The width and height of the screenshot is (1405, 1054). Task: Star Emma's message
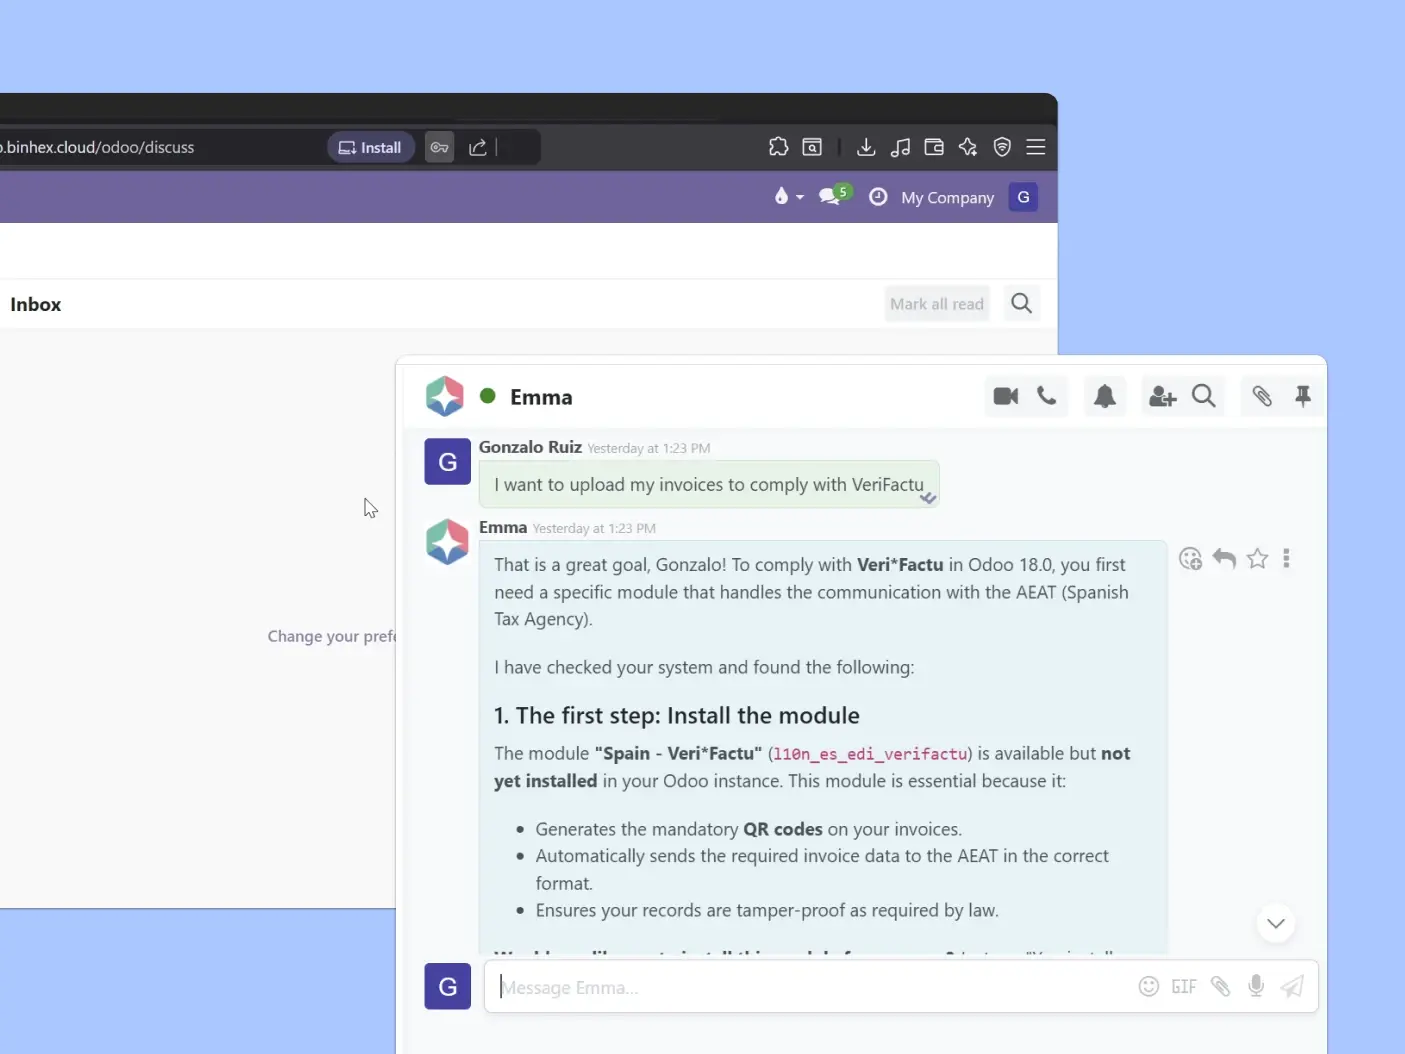pos(1258,559)
